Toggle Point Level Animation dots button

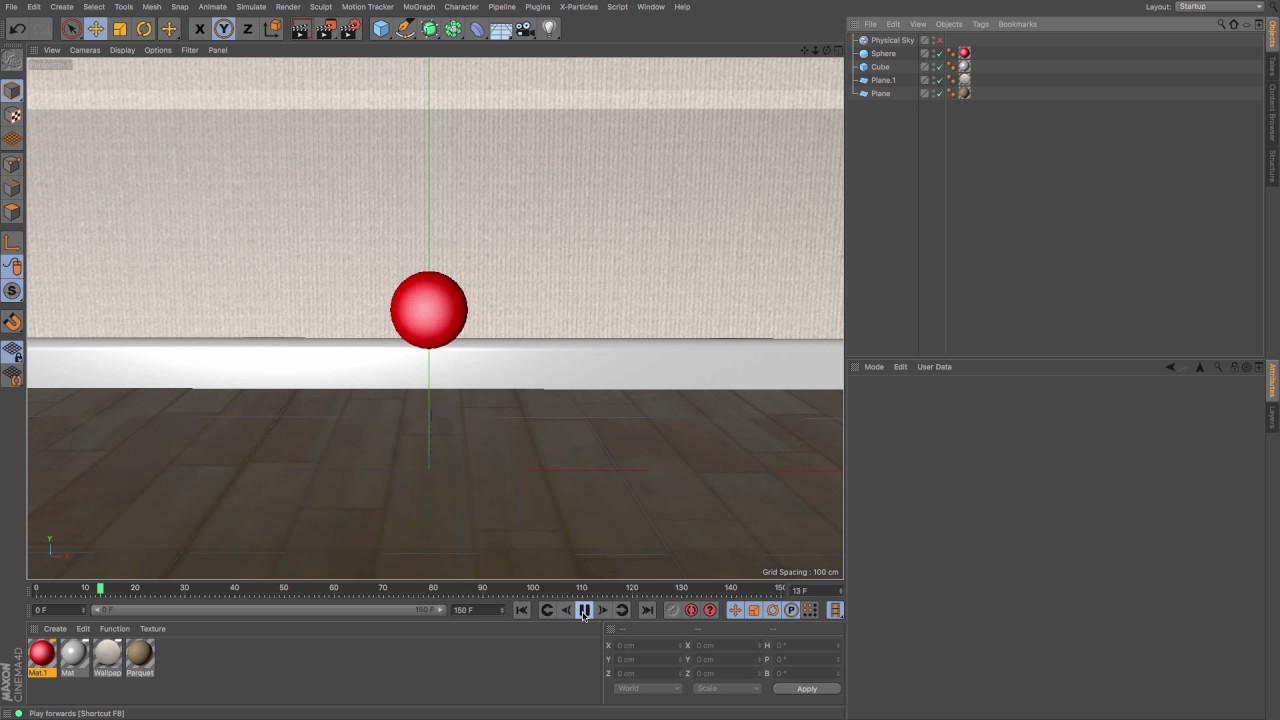(x=810, y=610)
